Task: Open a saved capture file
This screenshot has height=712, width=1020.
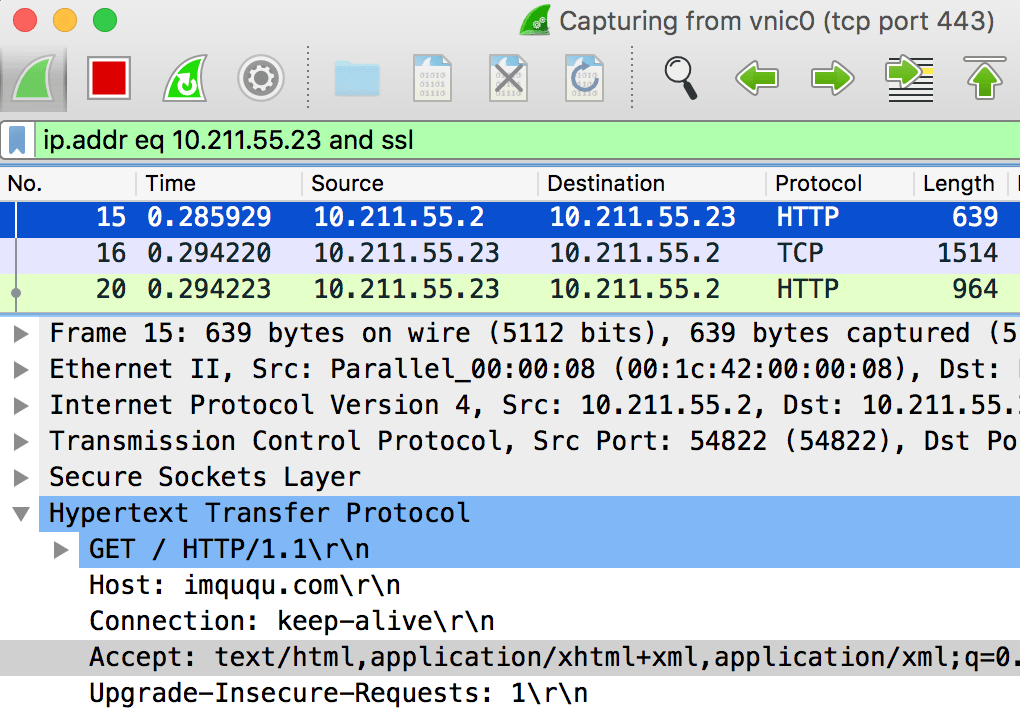Action: pos(355,78)
